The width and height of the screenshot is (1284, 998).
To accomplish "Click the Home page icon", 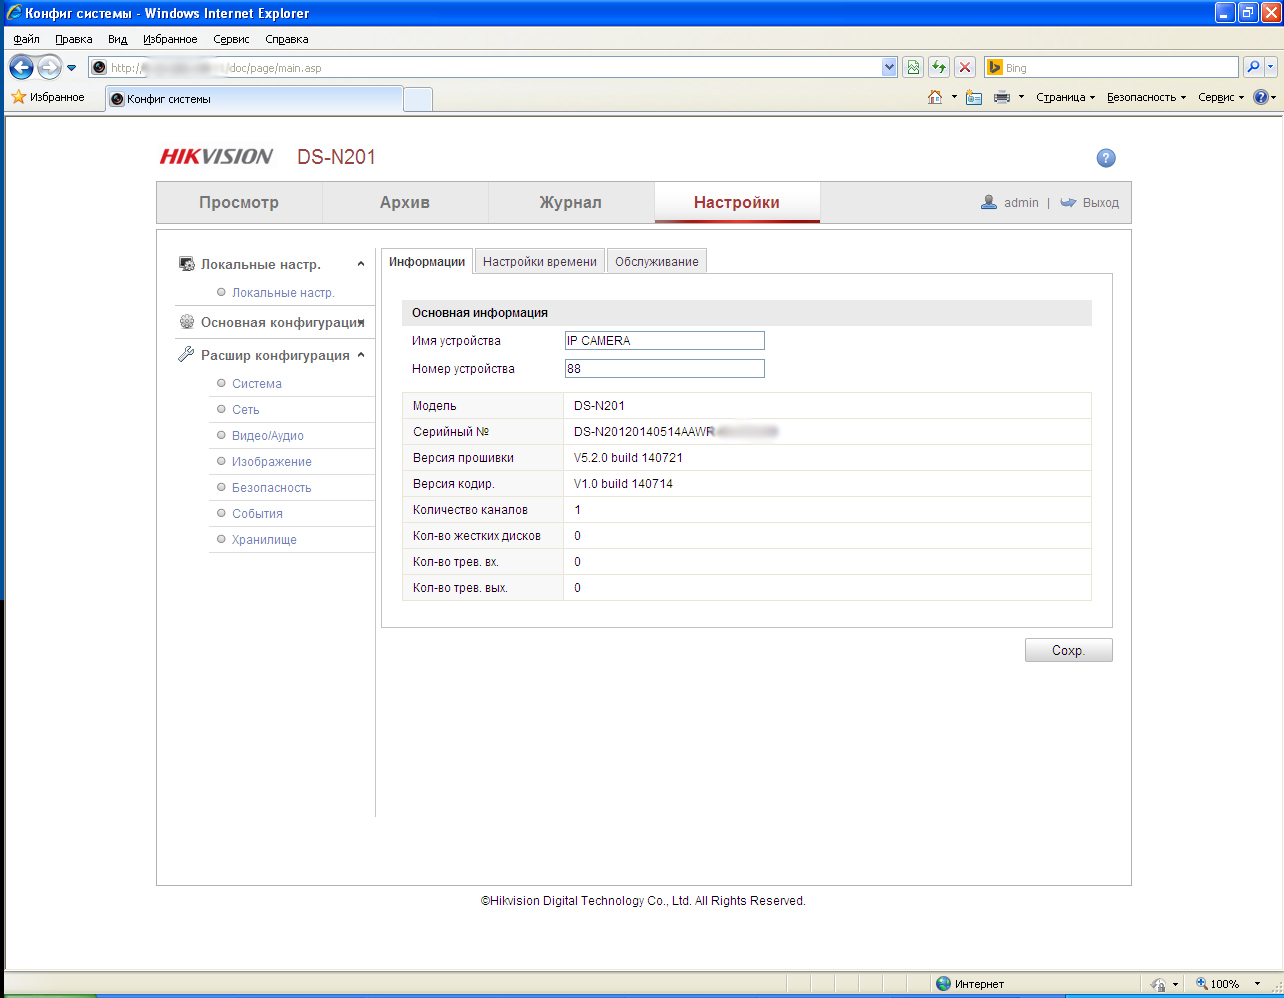I will coord(935,97).
